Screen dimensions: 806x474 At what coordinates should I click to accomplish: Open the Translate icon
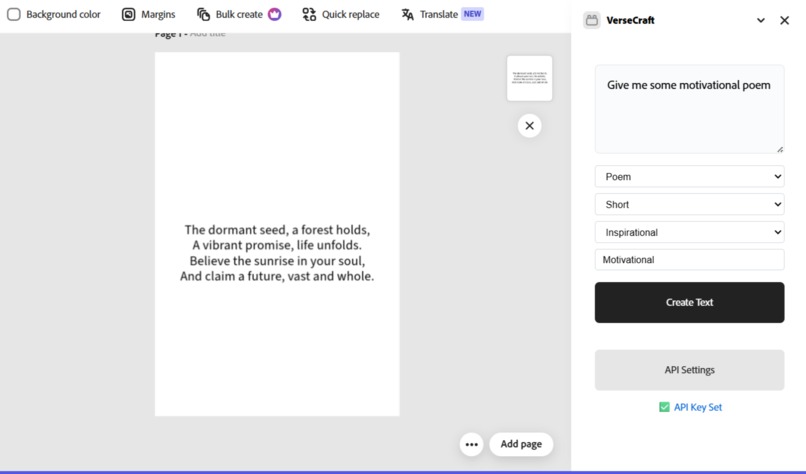tap(408, 14)
